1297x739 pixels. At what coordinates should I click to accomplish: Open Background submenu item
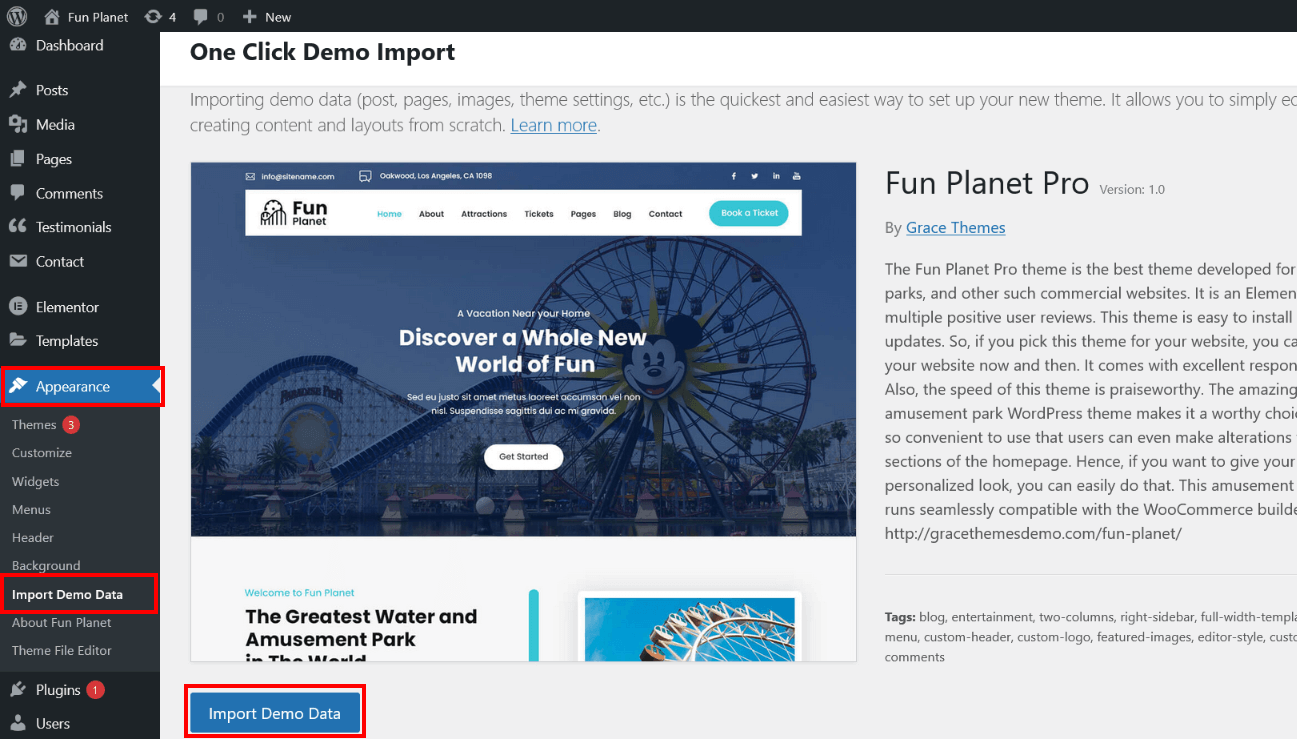(x=46, y=565)
